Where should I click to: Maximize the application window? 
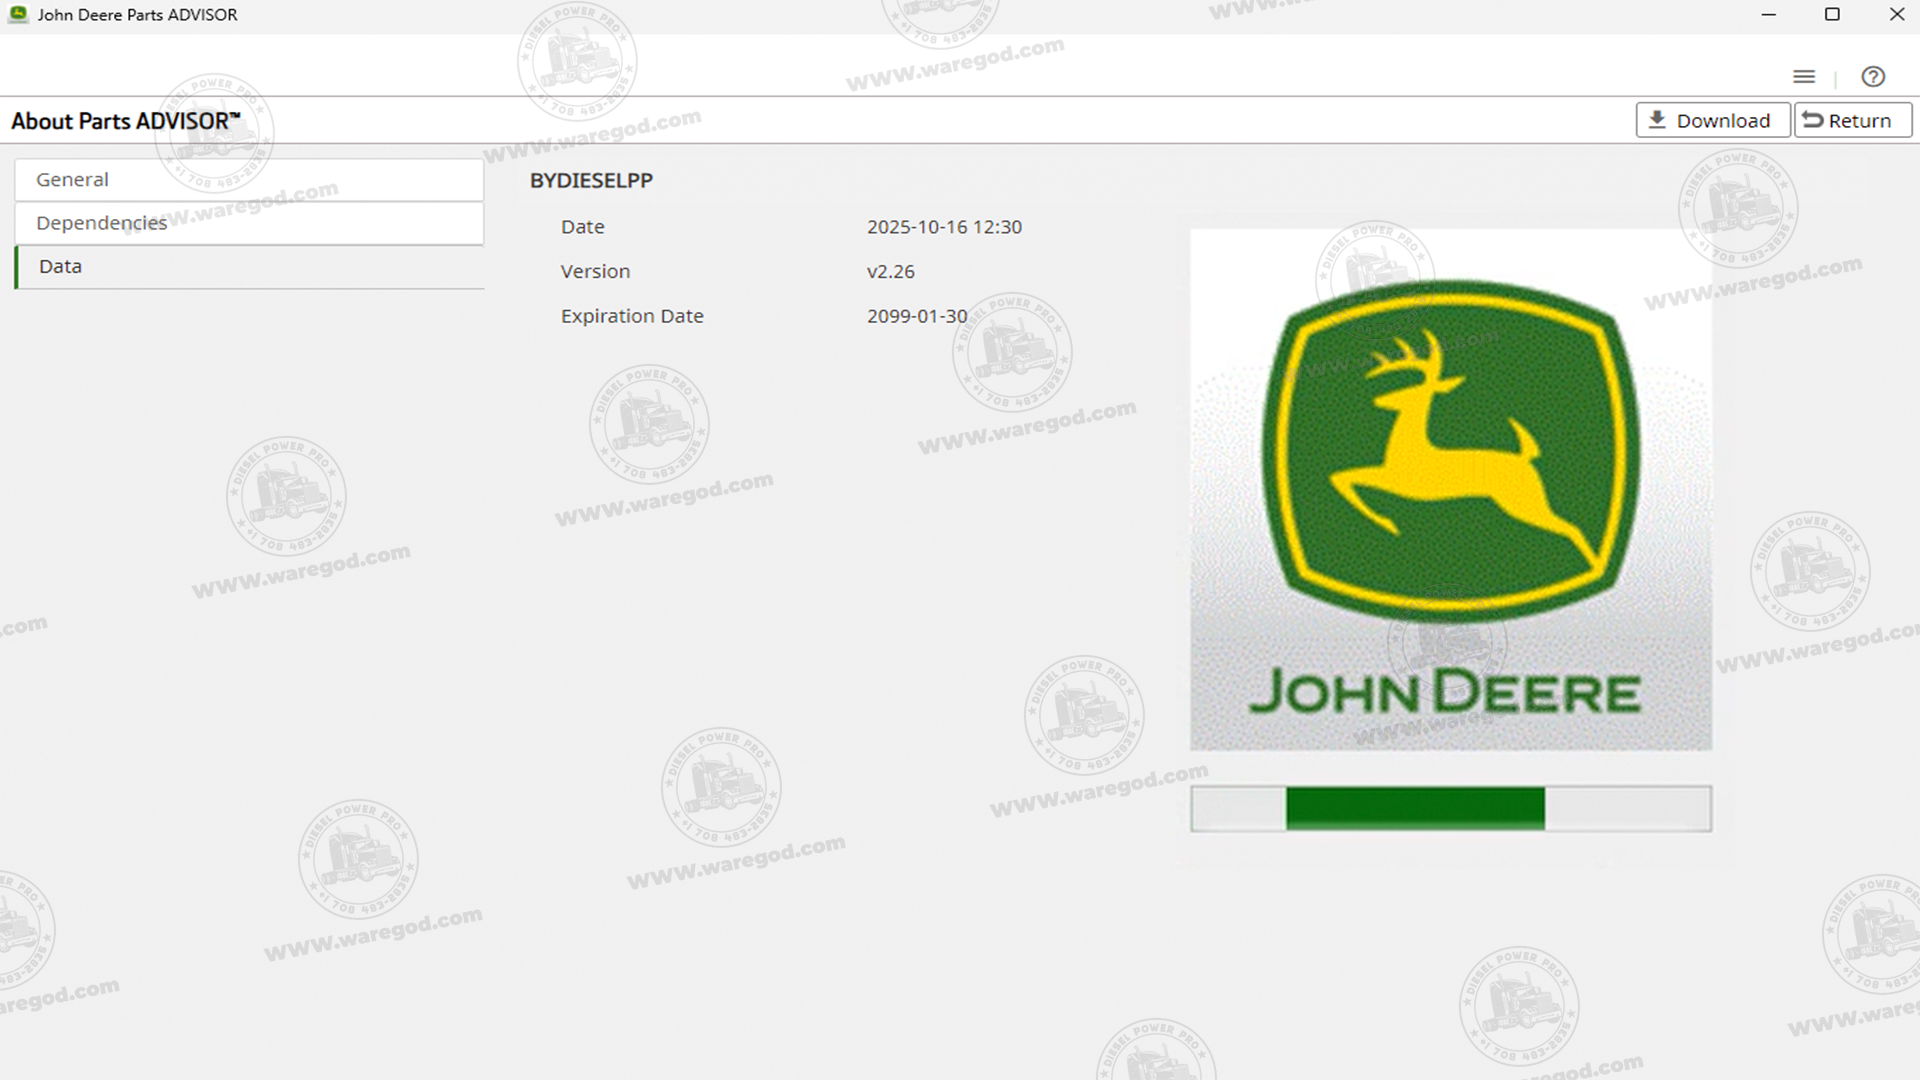coord(1832,14)
